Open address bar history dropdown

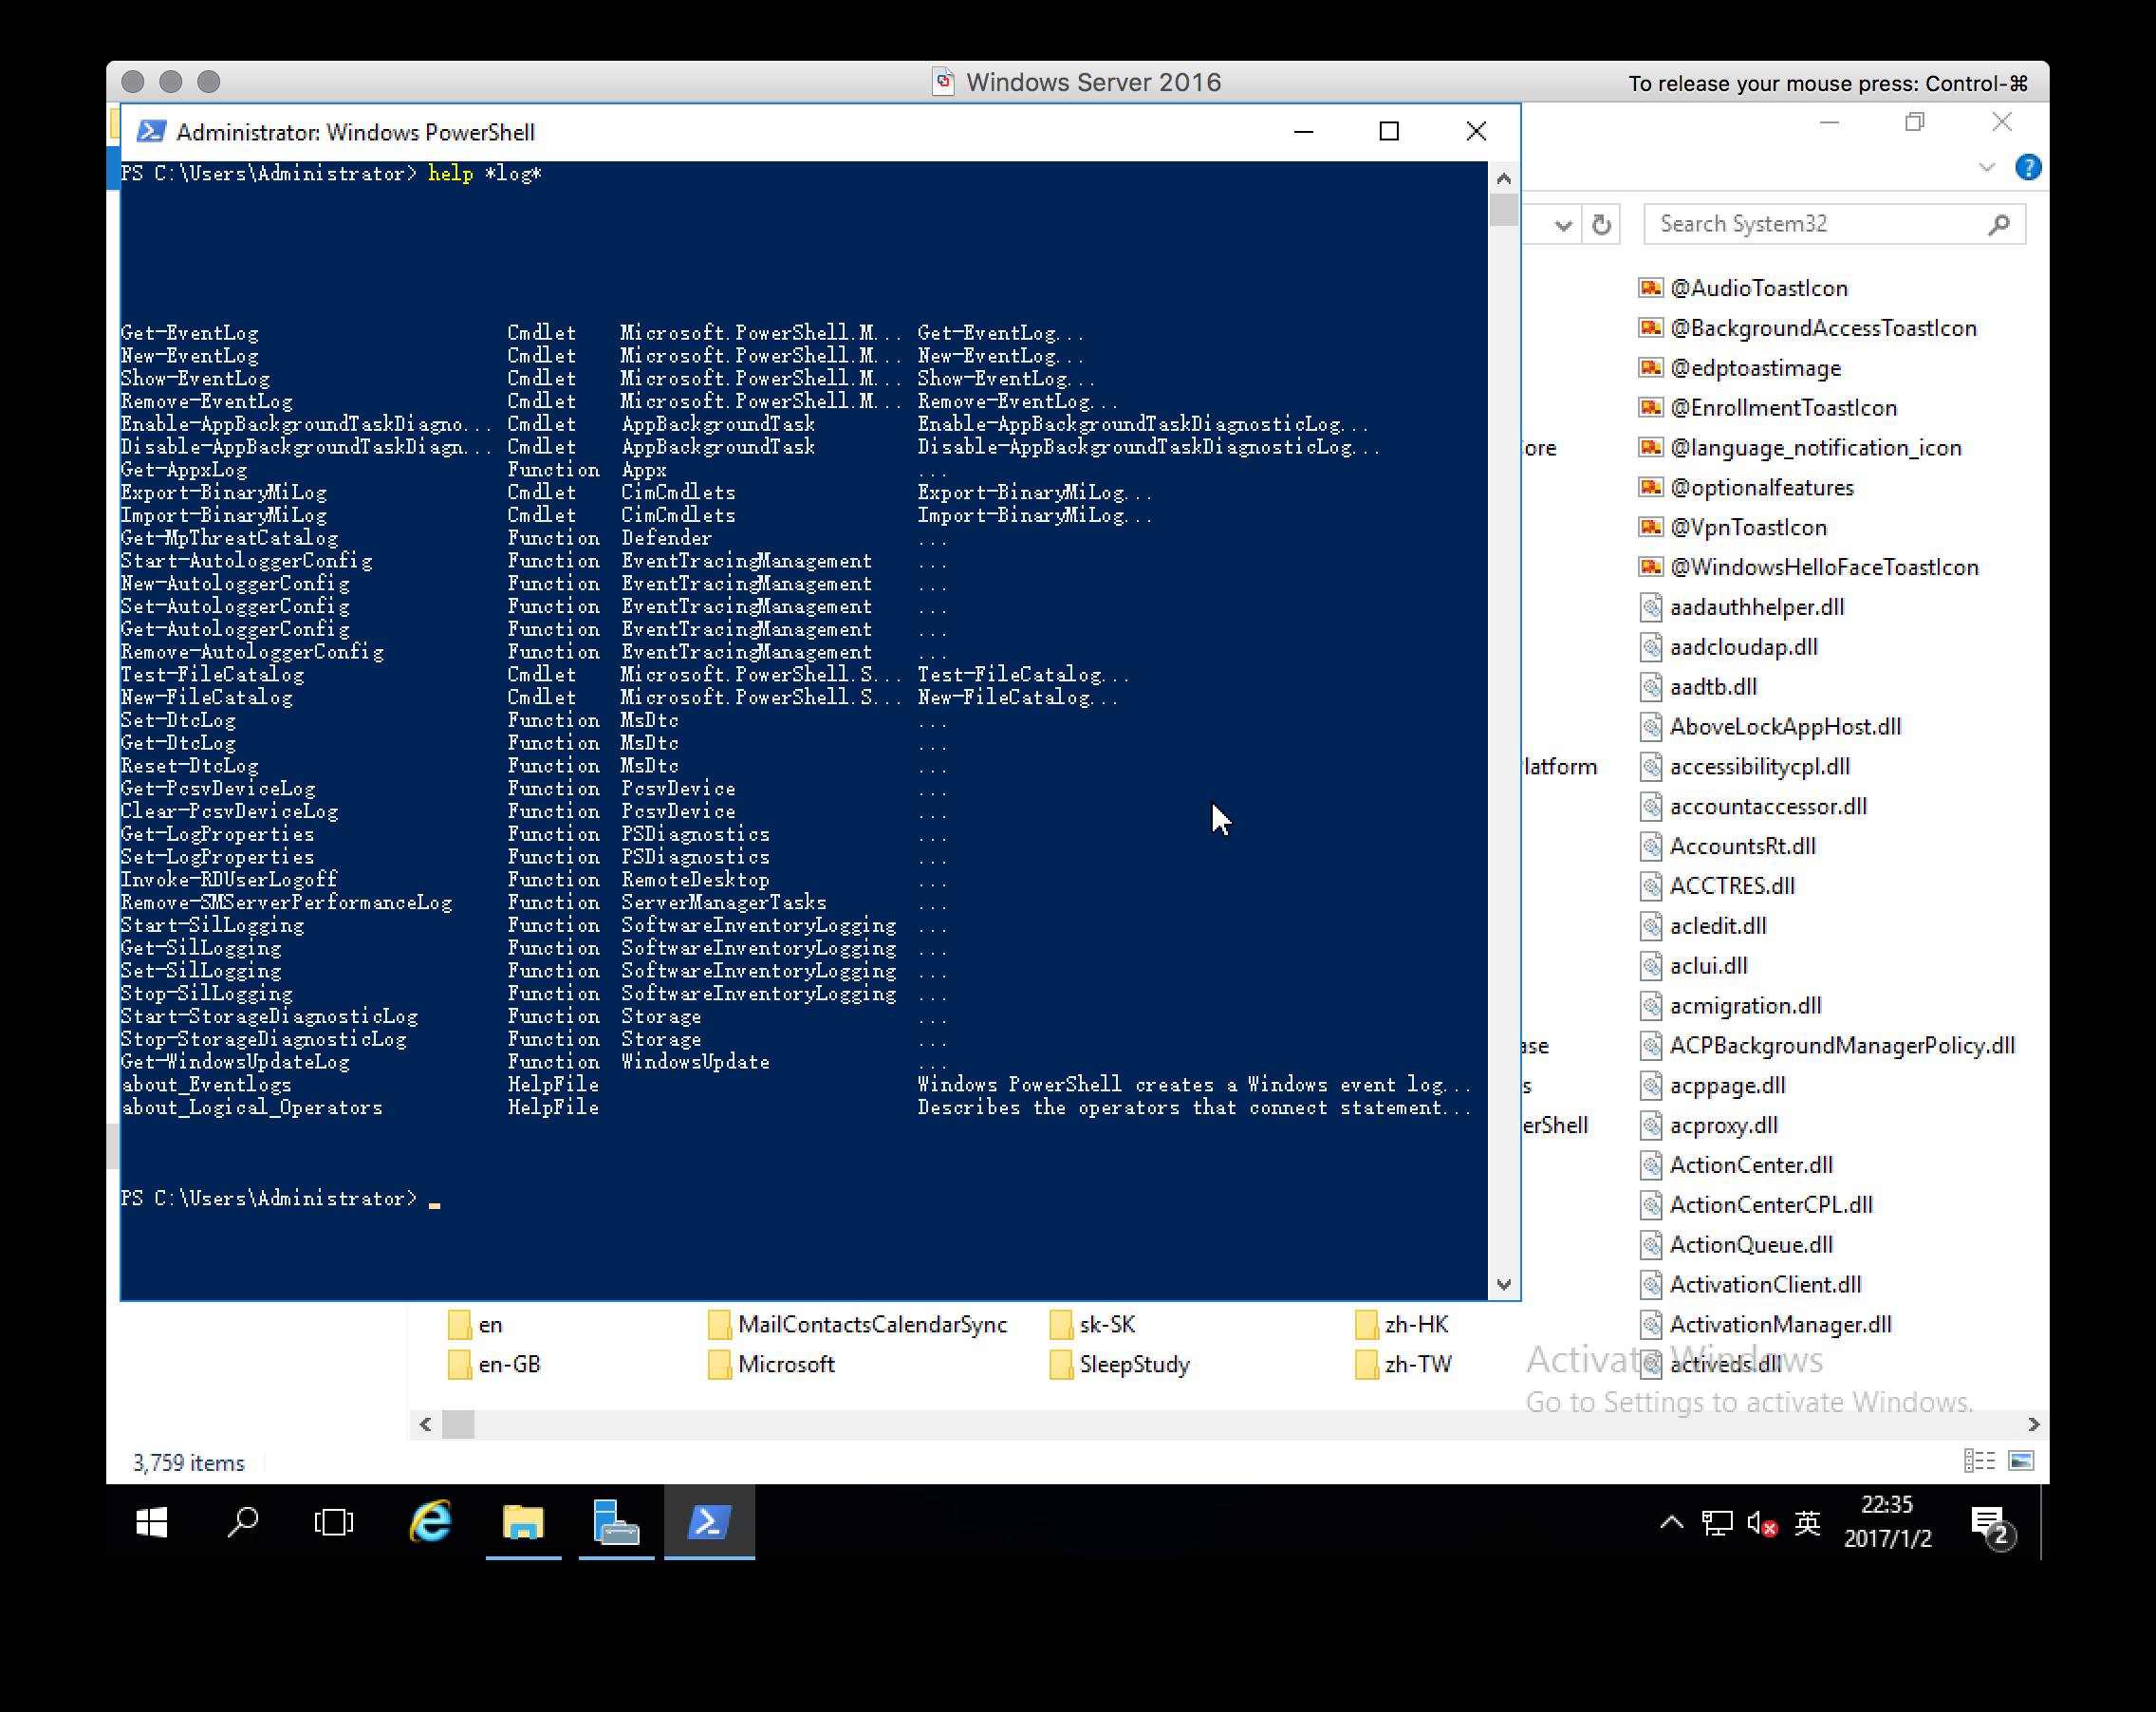point(1563,225)
